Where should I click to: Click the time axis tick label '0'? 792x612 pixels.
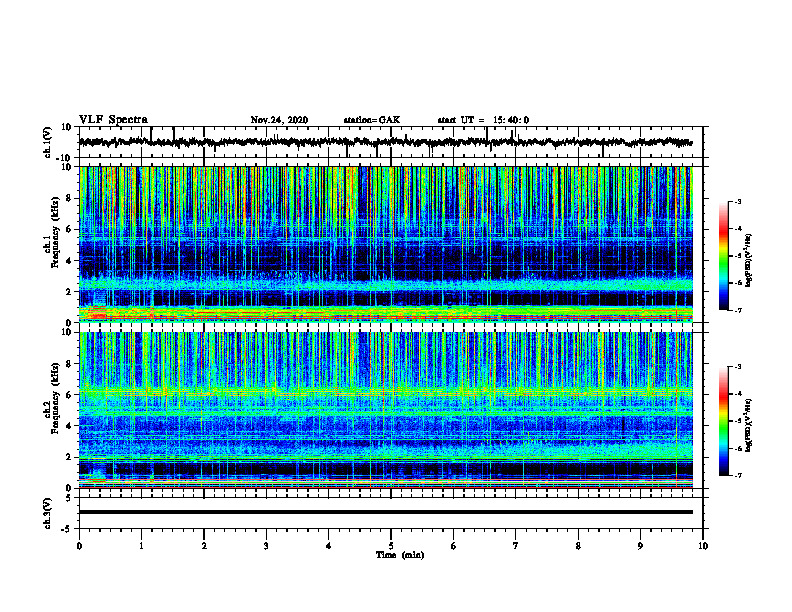79,546
